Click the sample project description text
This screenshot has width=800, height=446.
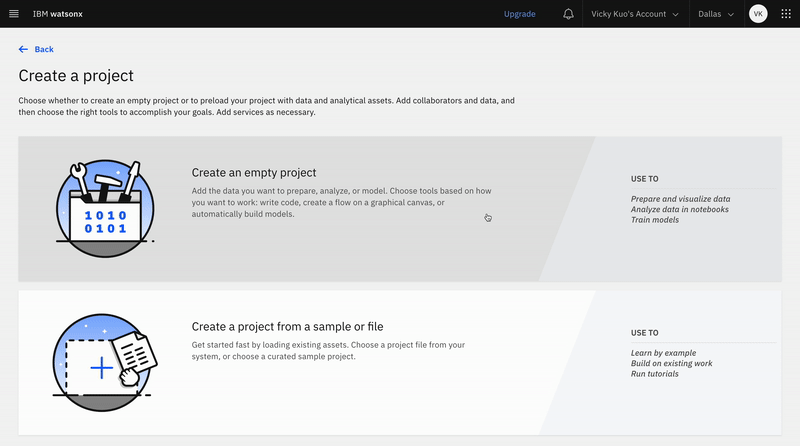click(328, 350)
